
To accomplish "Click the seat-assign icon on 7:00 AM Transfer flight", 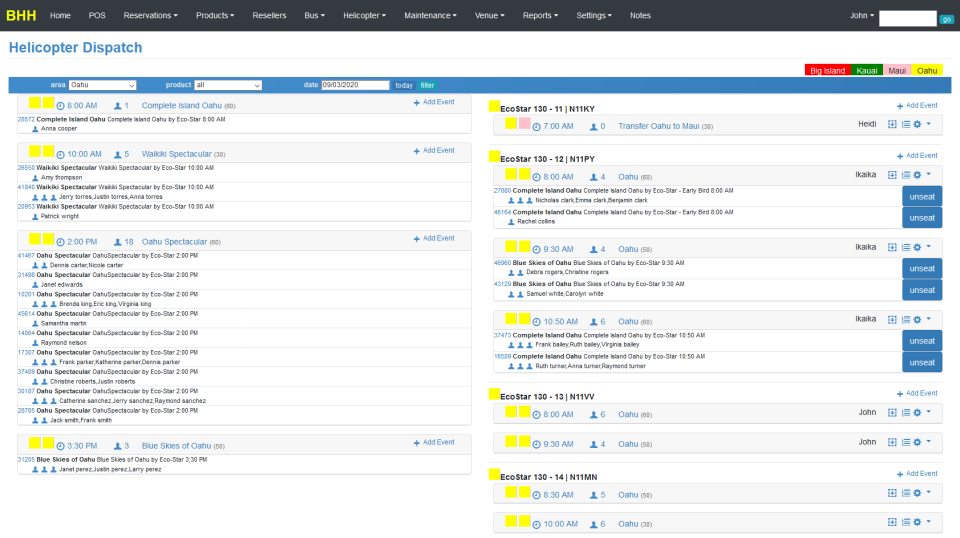I will pos(892,124).
